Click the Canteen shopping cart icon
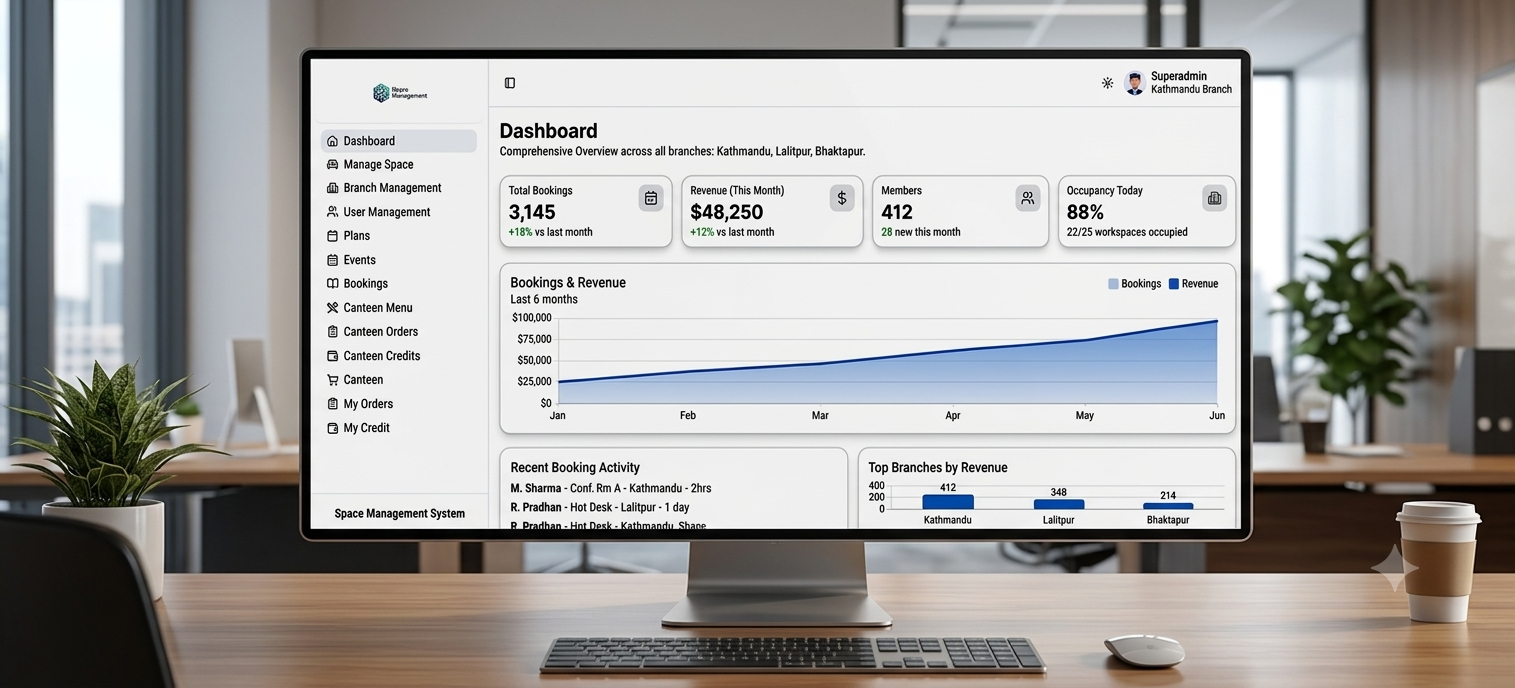This screenshot has height=688, width=1515. 332,380
